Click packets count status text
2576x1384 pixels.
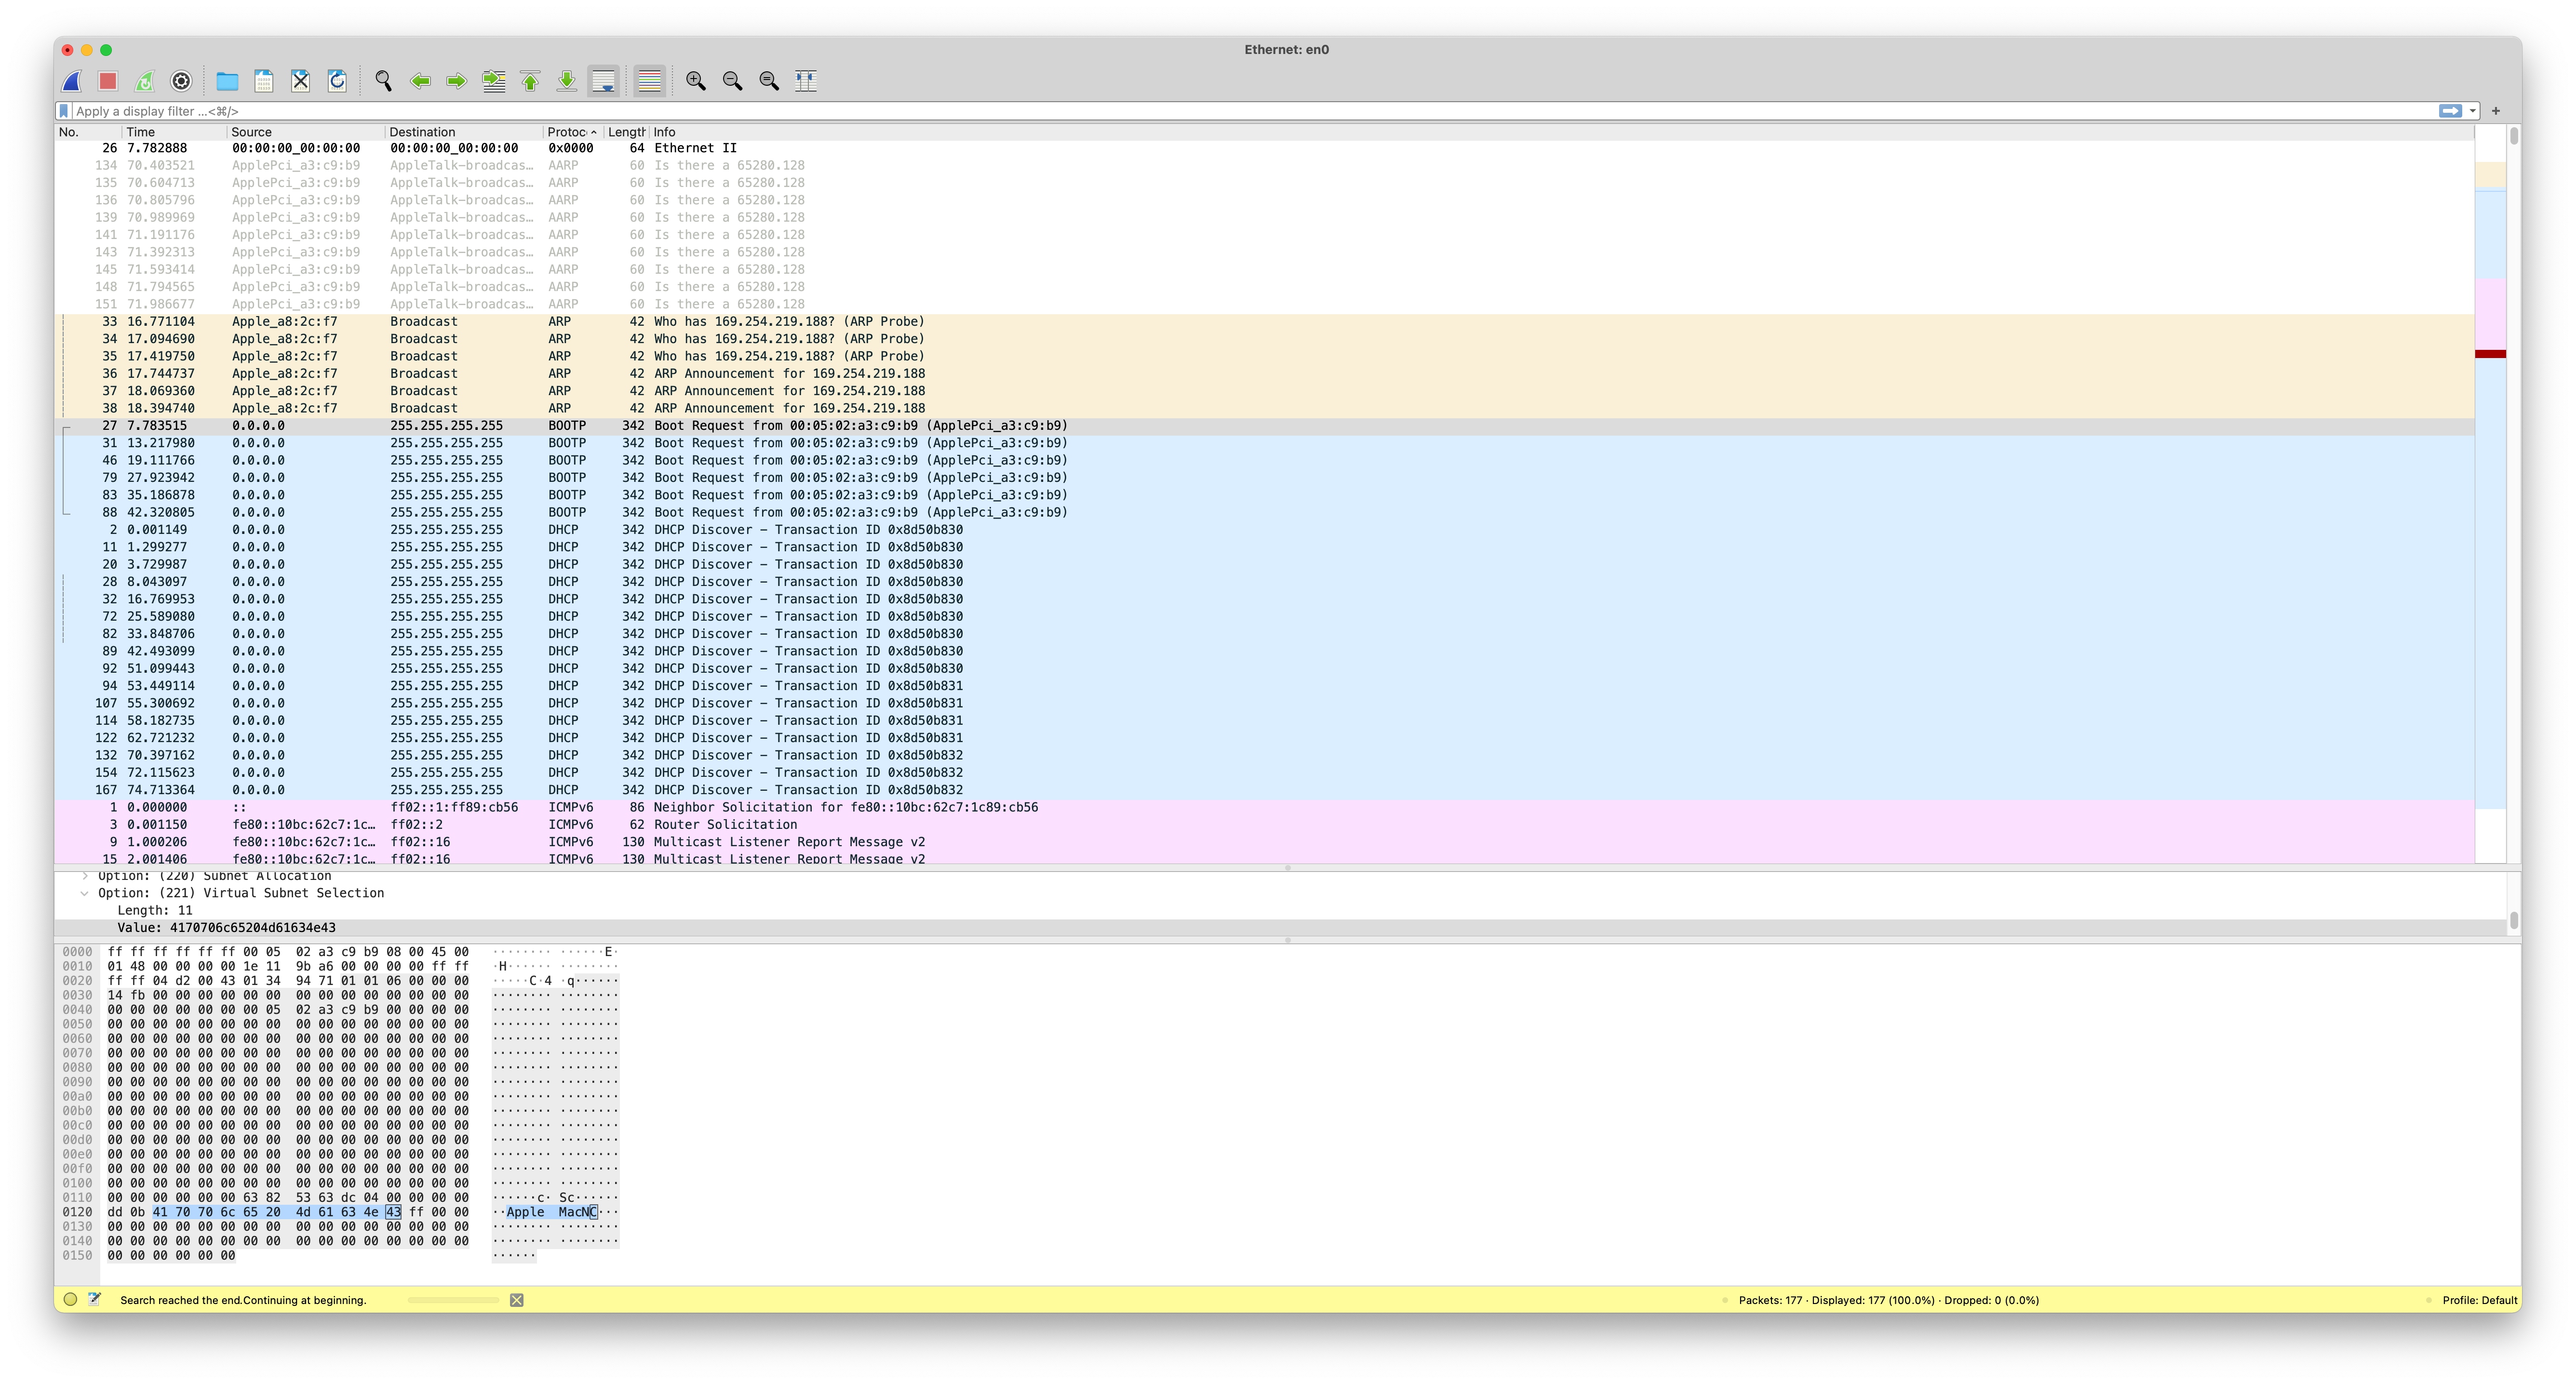1889,1300
